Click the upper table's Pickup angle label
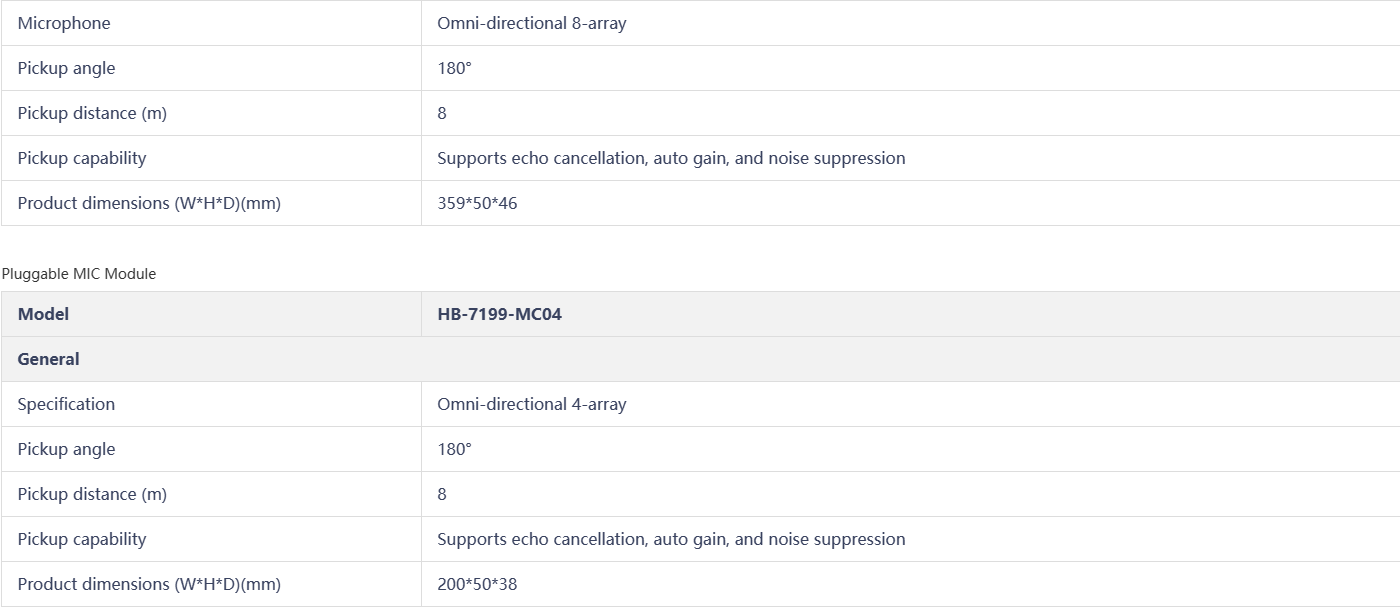This screenshot has width=1400, height=610. (x=66, y=68)
